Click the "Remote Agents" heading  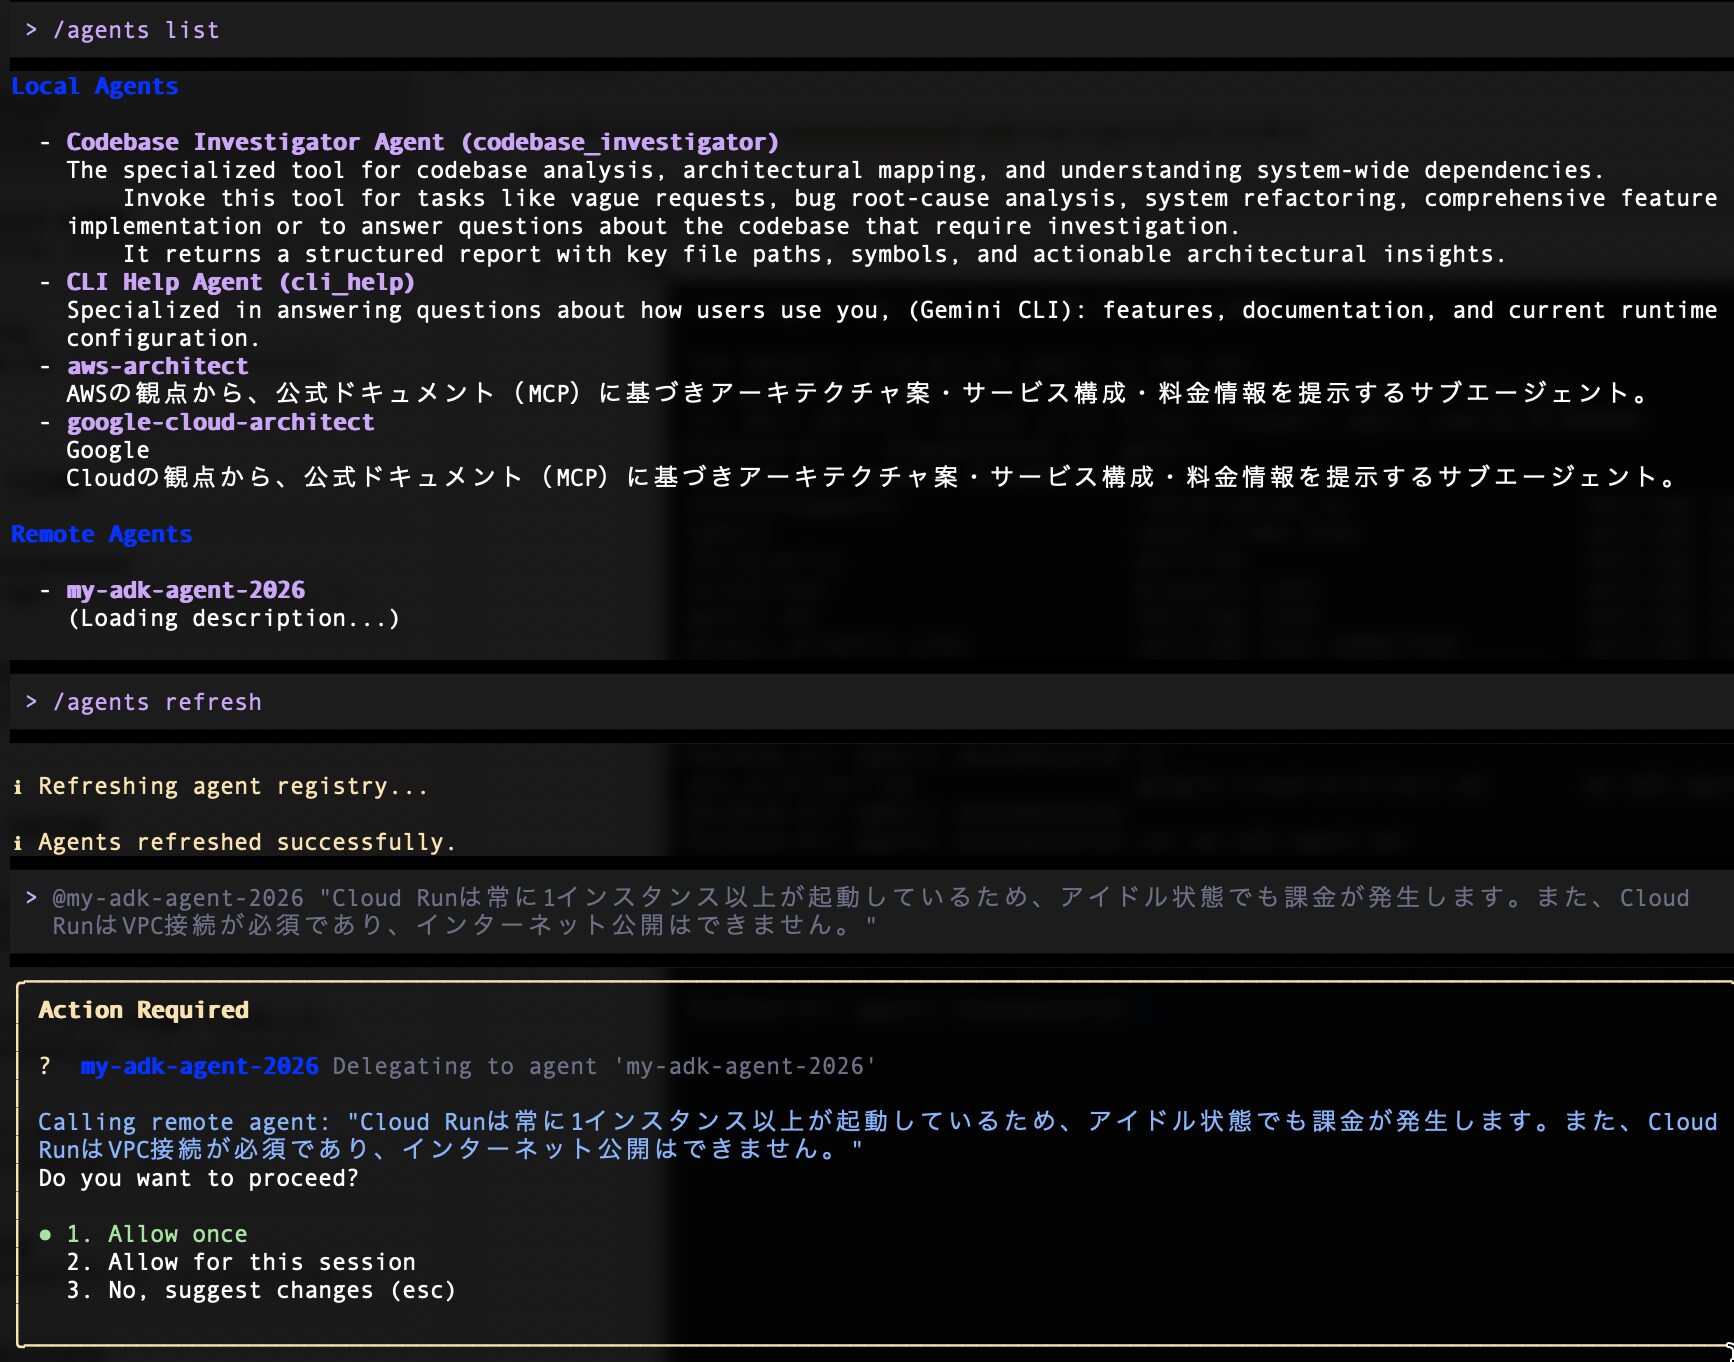pyautogui.click(x=101, y=534)
